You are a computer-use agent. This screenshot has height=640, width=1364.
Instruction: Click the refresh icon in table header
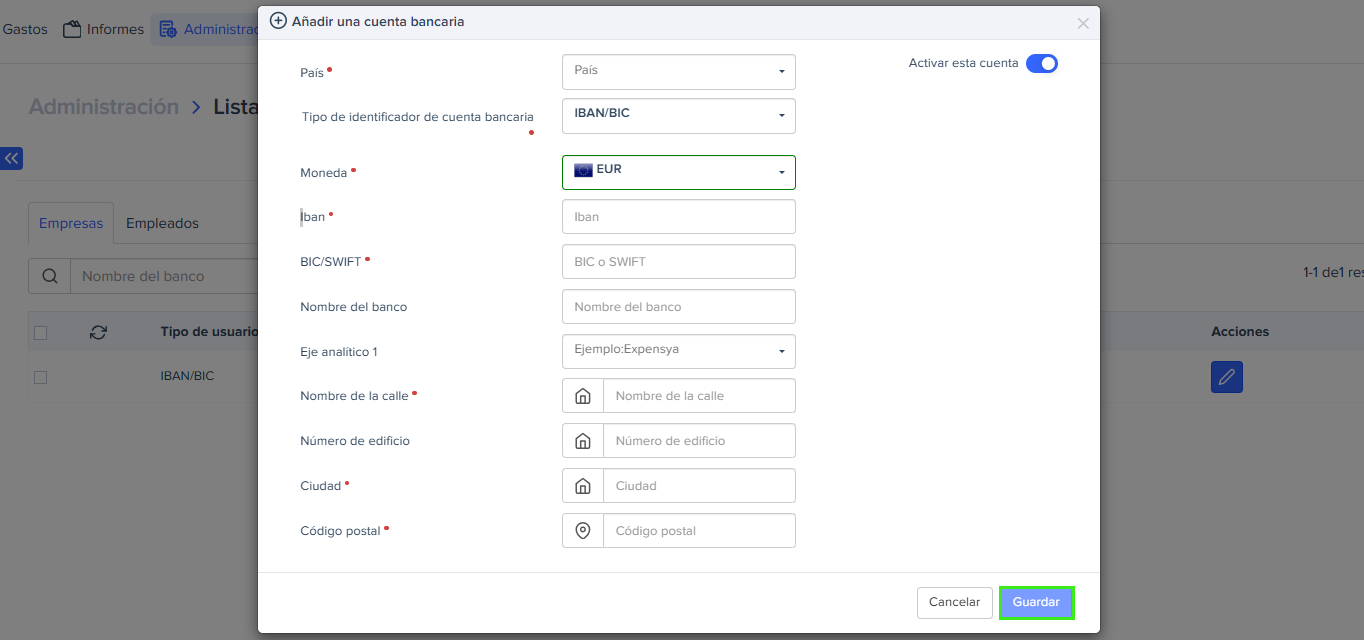[x=98, y=332]
